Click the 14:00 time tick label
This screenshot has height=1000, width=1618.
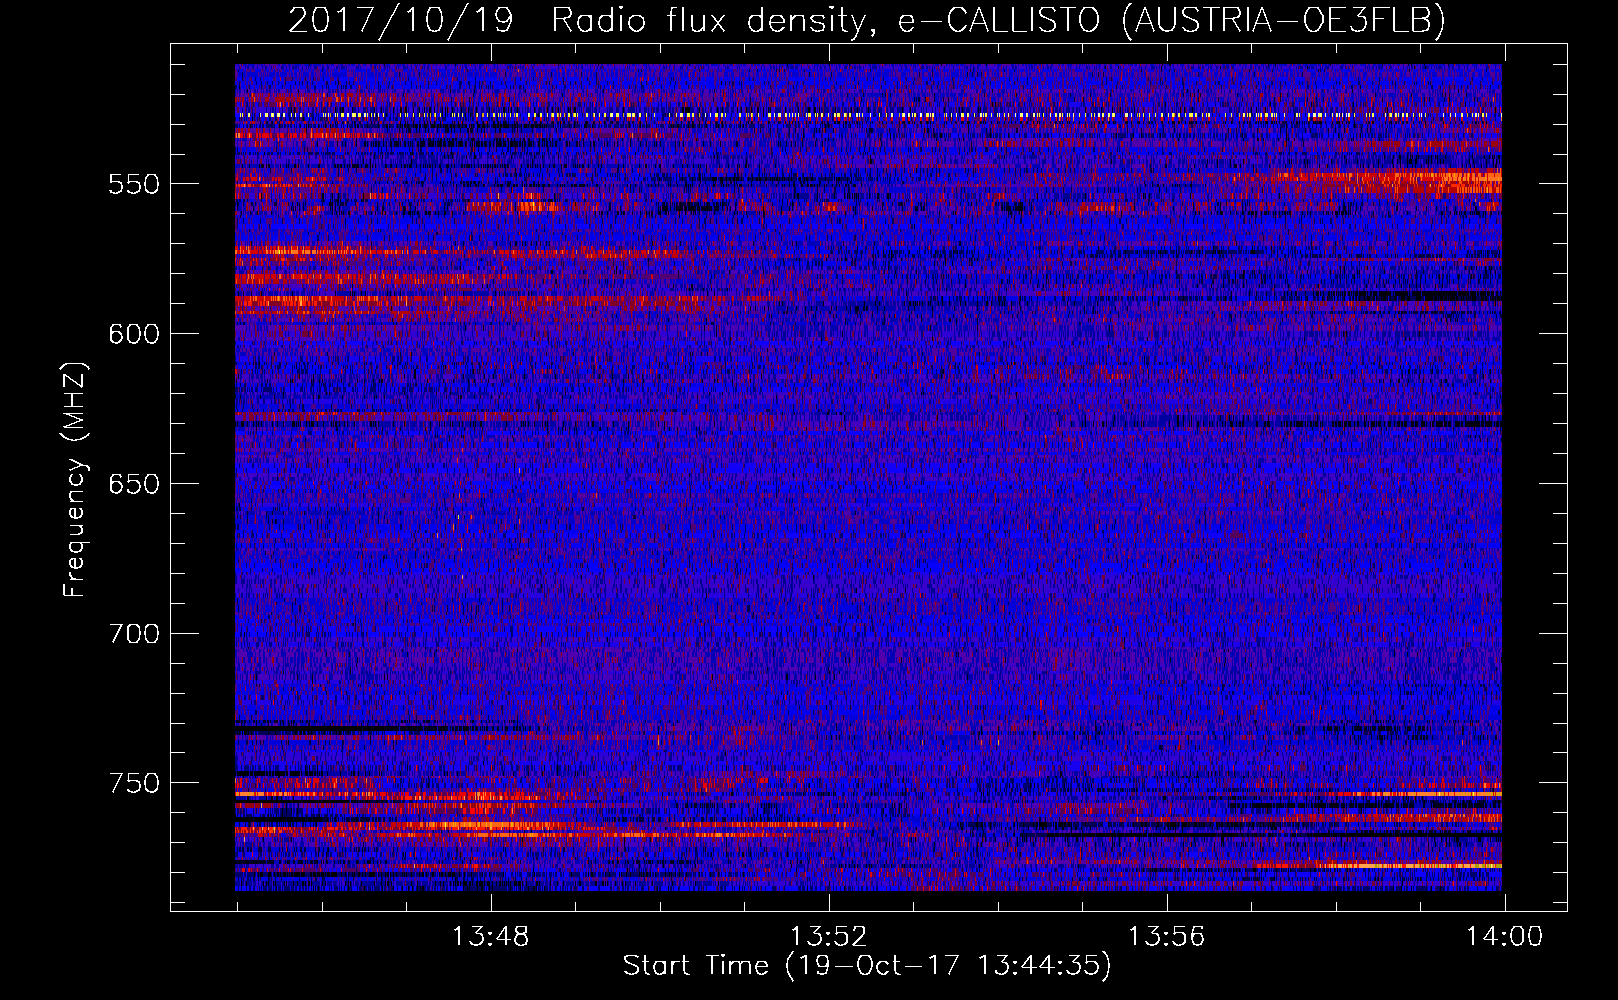click(1504, 937)
